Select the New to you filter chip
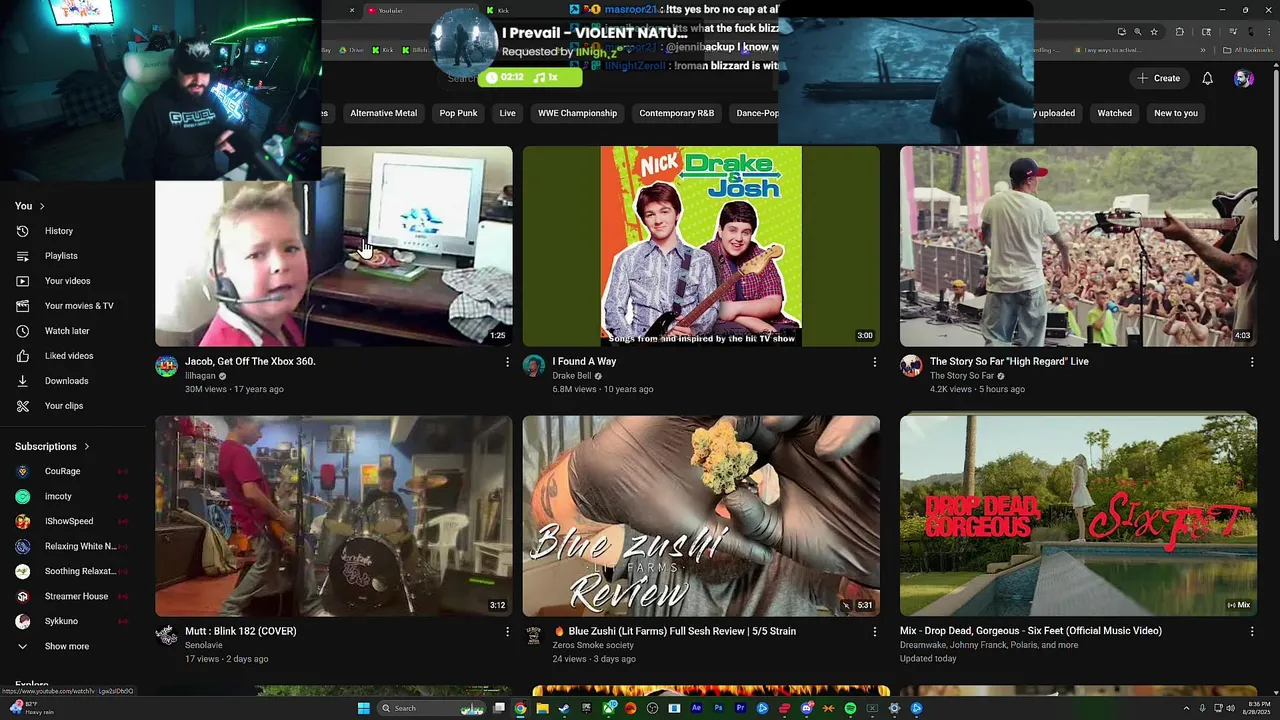Viewport: 1280px width, 720px height. pos(1175,113)
